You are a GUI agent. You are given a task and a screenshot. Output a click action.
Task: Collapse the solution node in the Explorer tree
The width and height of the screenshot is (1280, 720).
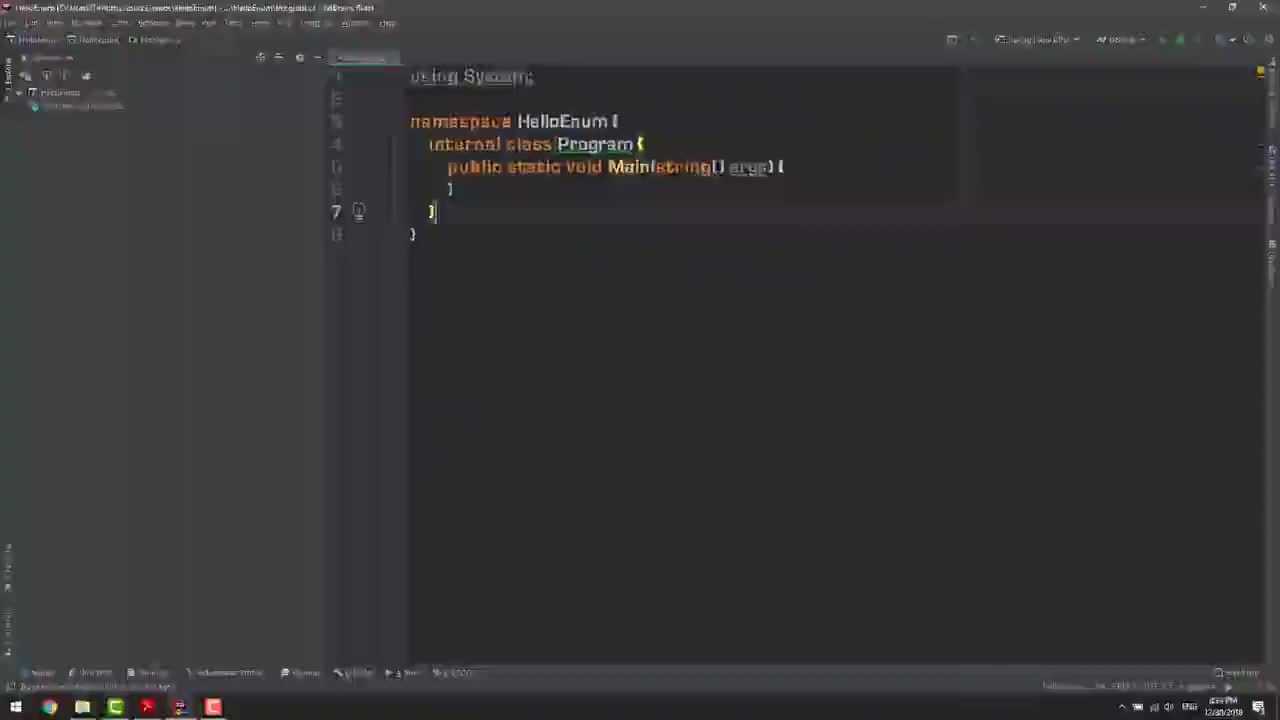point(19,92)
